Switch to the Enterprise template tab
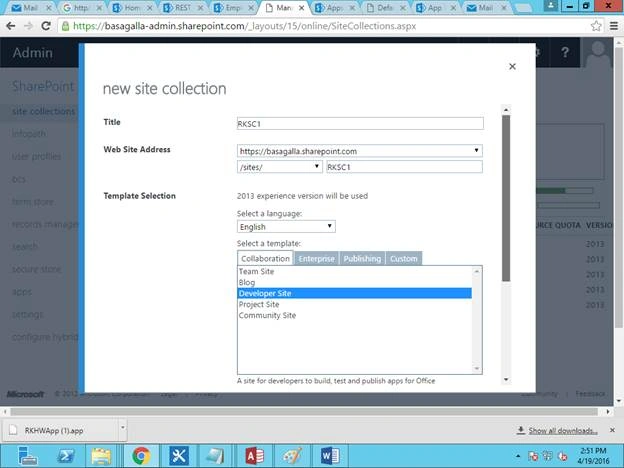Viewport: 624px width, 468px height. [x=316, y=259]
